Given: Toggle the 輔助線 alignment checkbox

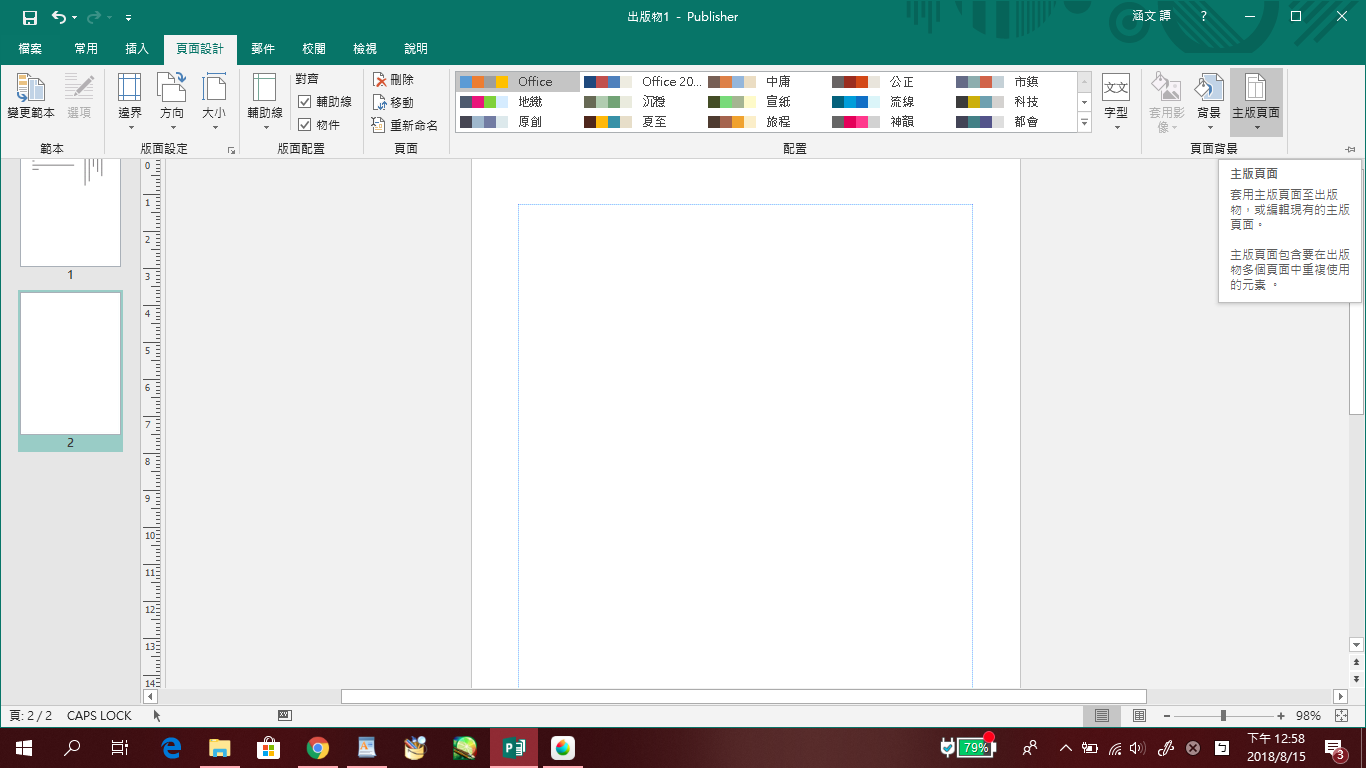Looking at the screenshot, I should (x=305, y=102).
